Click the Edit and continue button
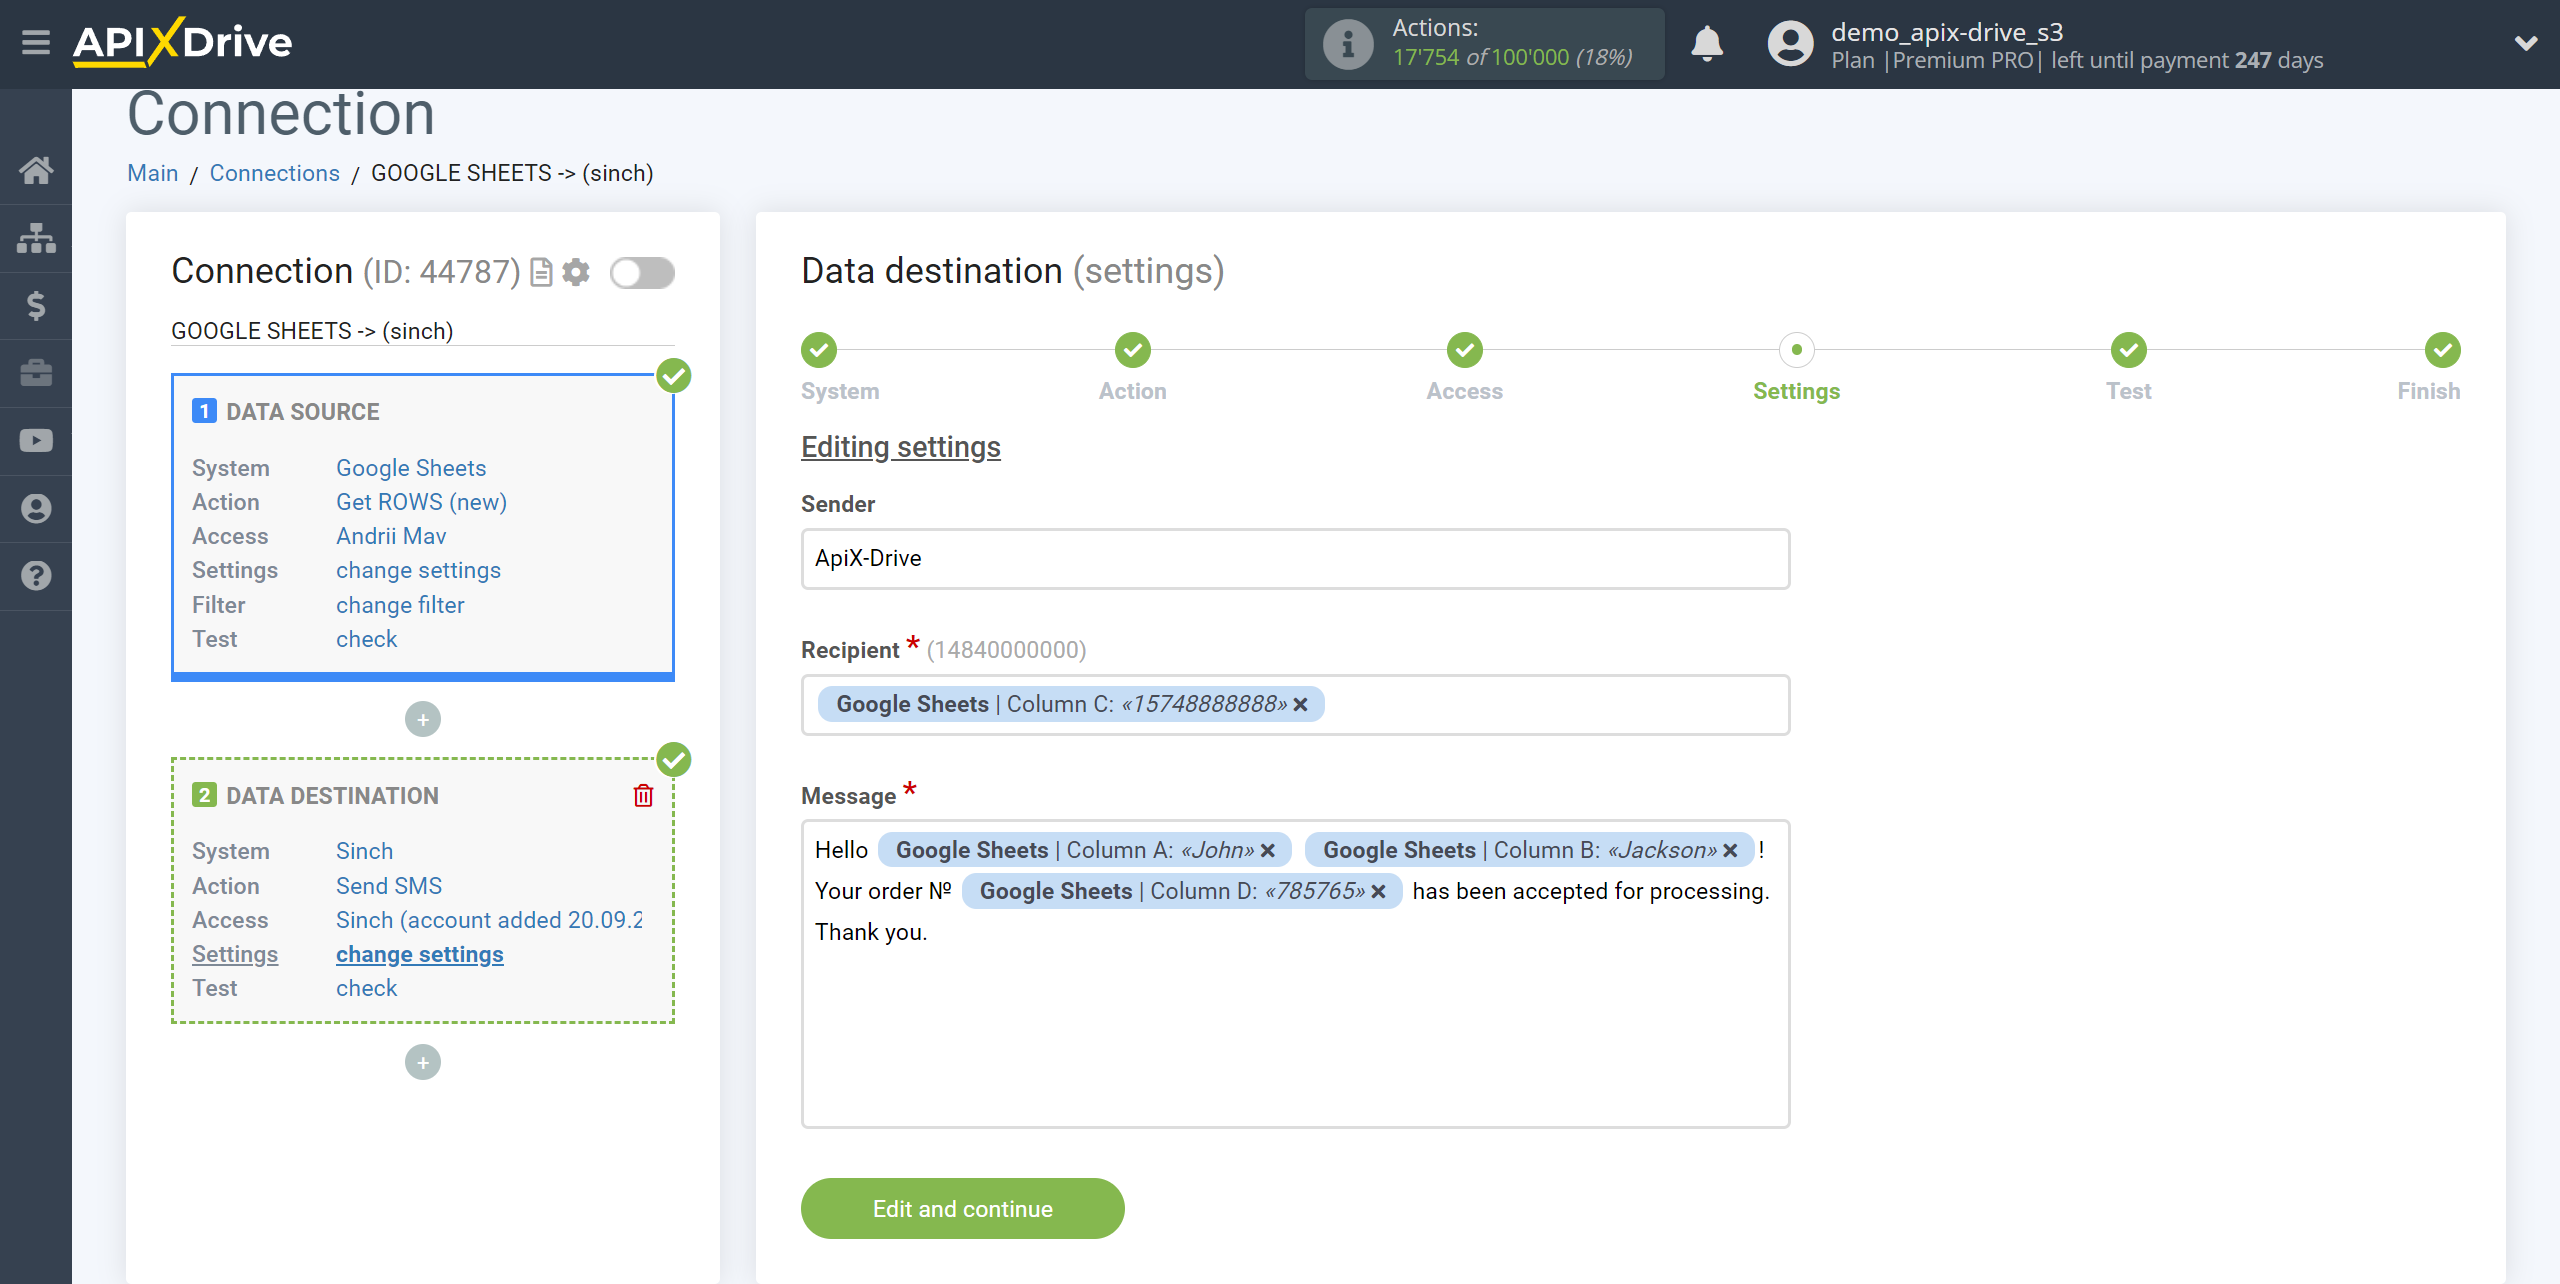Viewport: 2560px width, 1284px height. click(x=962, y=1209)
